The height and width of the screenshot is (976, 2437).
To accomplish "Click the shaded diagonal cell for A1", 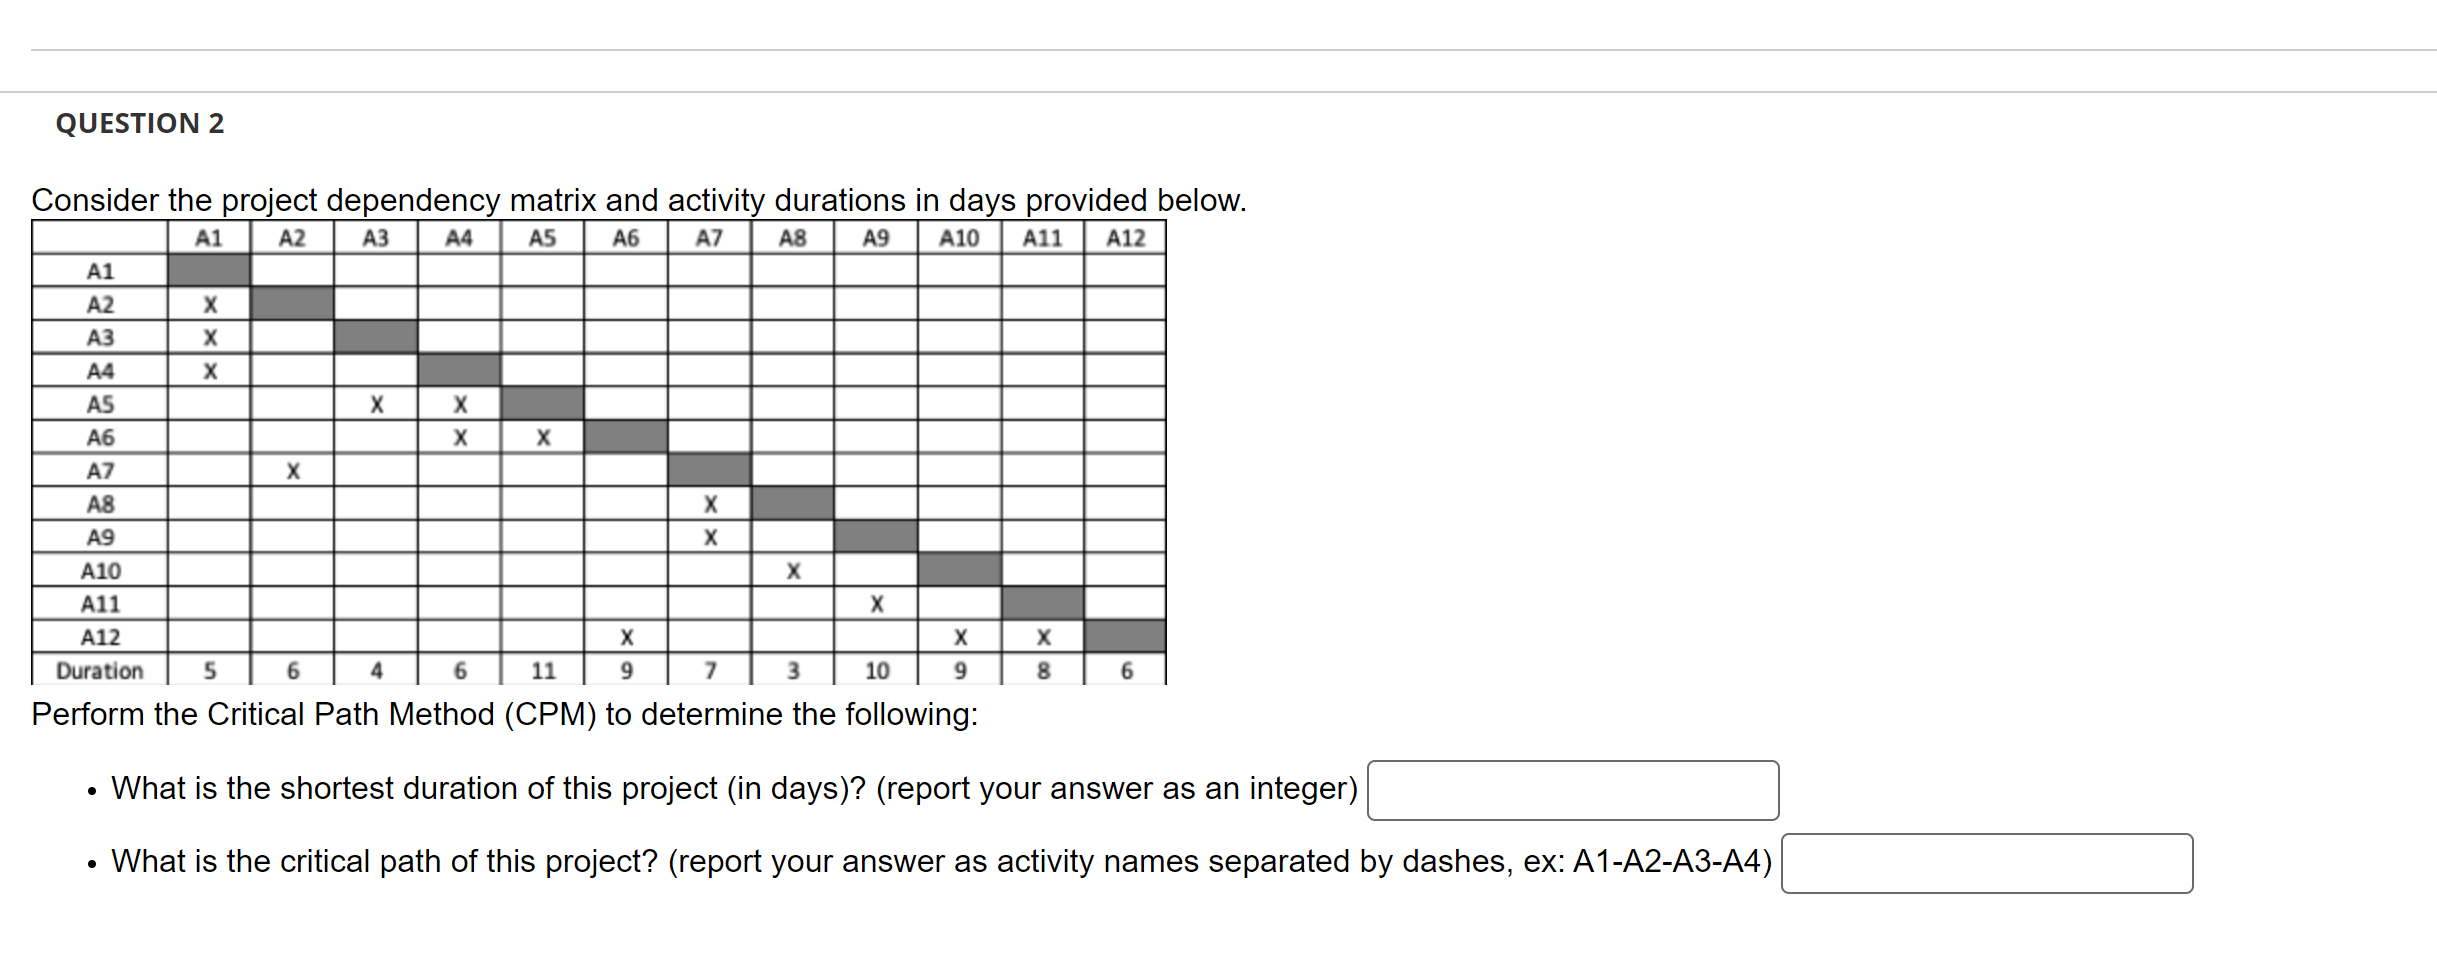I will [210, 270].
